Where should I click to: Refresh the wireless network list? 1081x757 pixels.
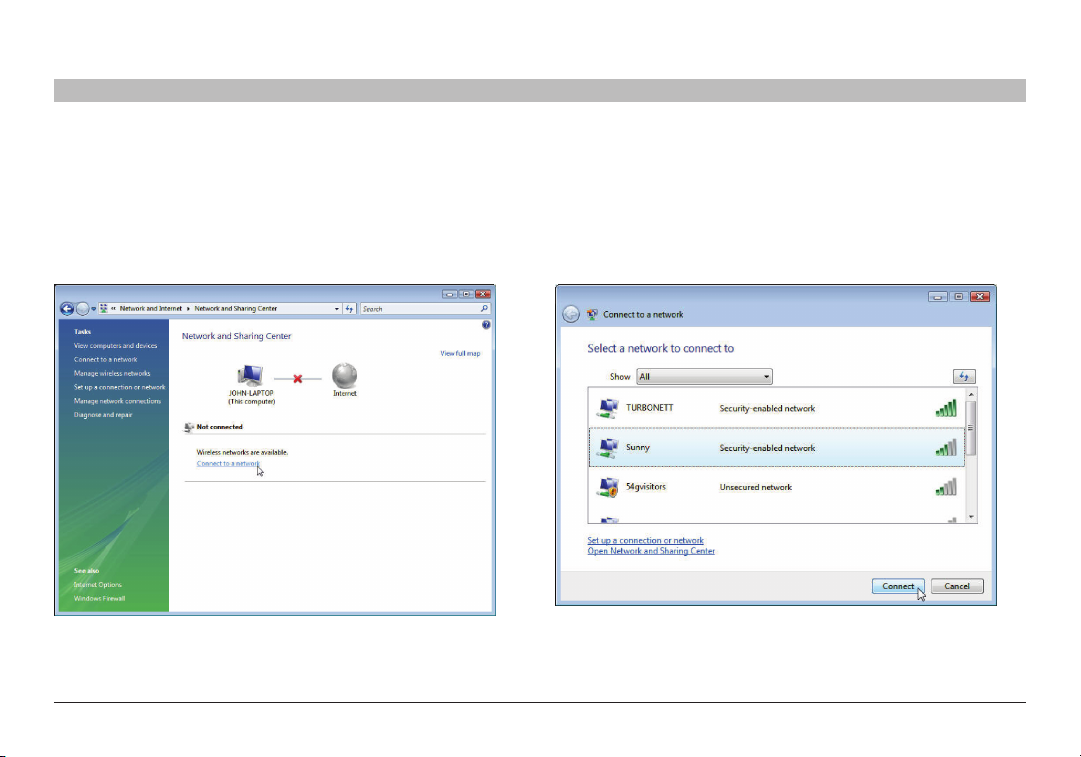tap(964, 376)
